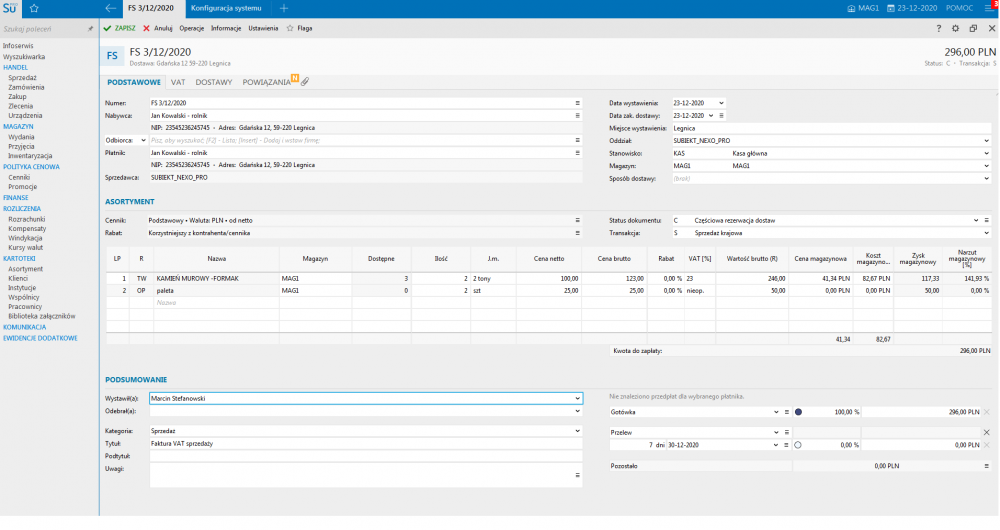Click the empty Nazwa new row cell
This screenshot has width=1000, height=530.
216,303
